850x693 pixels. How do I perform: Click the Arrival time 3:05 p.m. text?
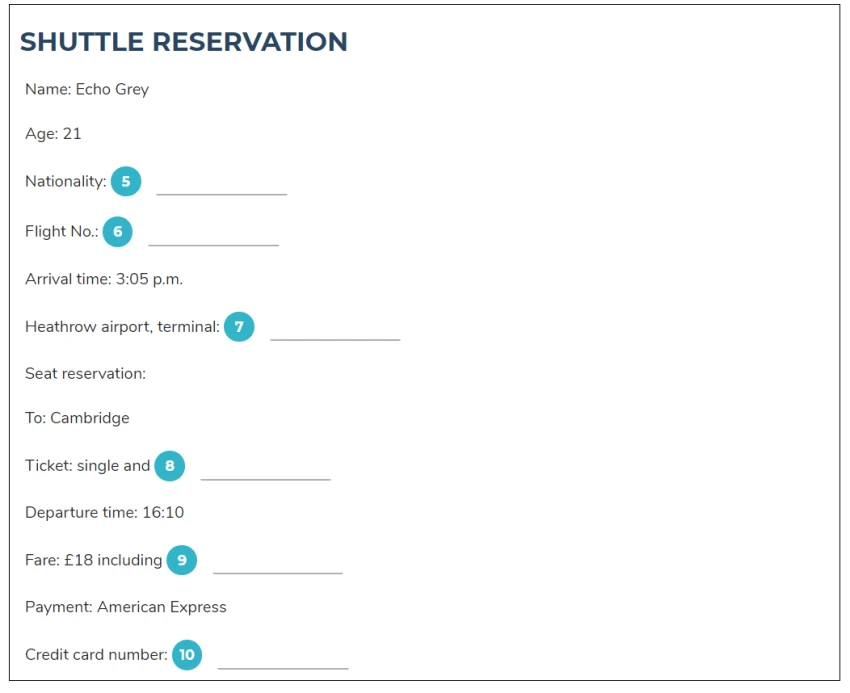(104, 279)
